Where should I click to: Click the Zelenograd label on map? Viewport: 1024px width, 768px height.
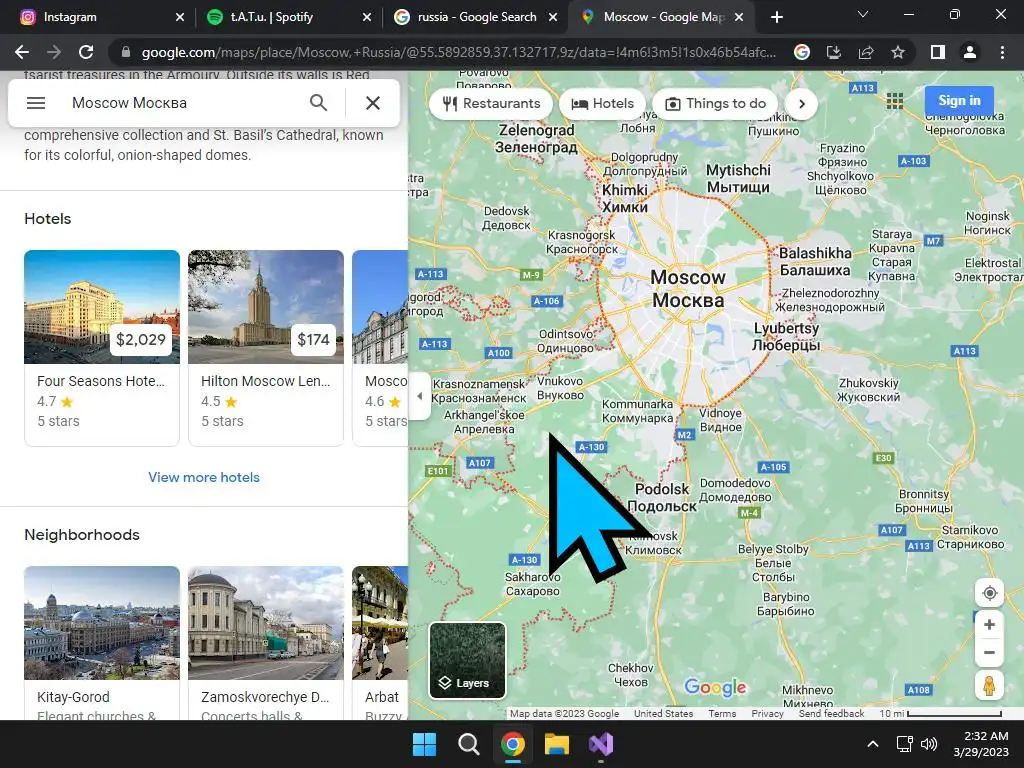537,138
